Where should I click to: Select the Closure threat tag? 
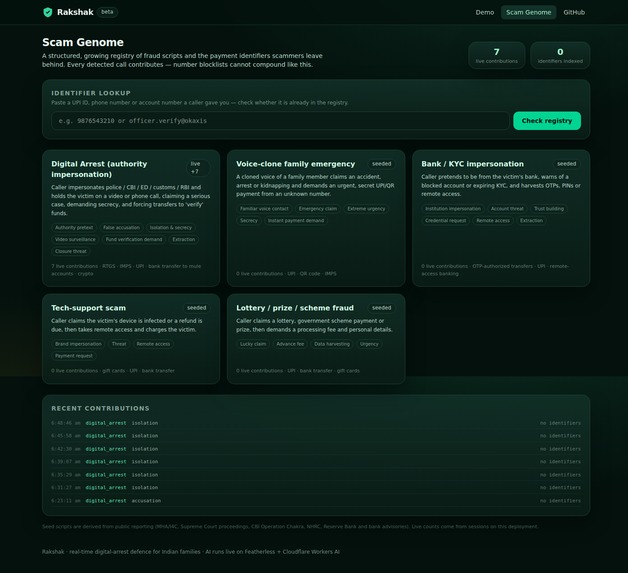70,251
